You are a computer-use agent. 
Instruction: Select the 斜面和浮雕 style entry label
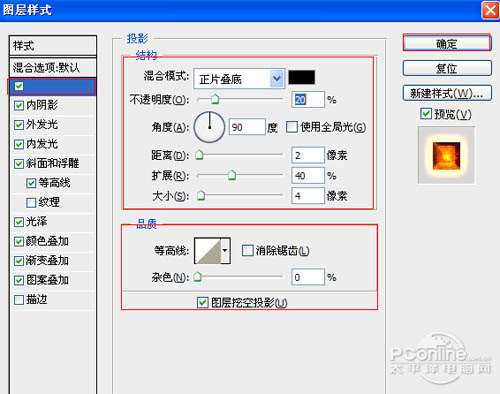pyautogui.click(x=53, y=163)
